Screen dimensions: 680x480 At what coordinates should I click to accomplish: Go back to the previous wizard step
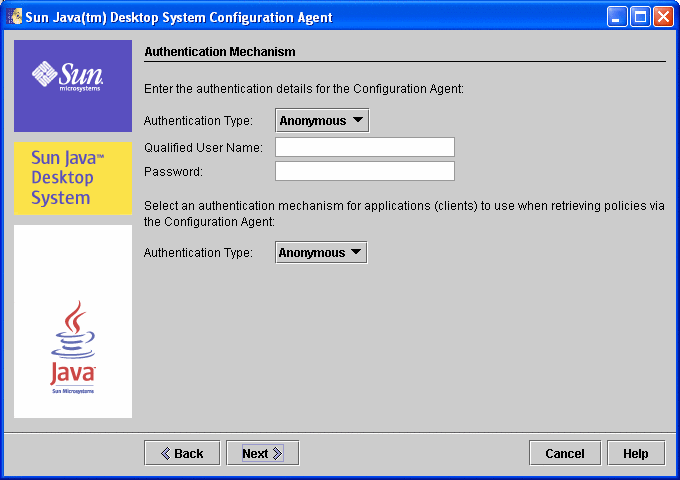tap(182, 453)
